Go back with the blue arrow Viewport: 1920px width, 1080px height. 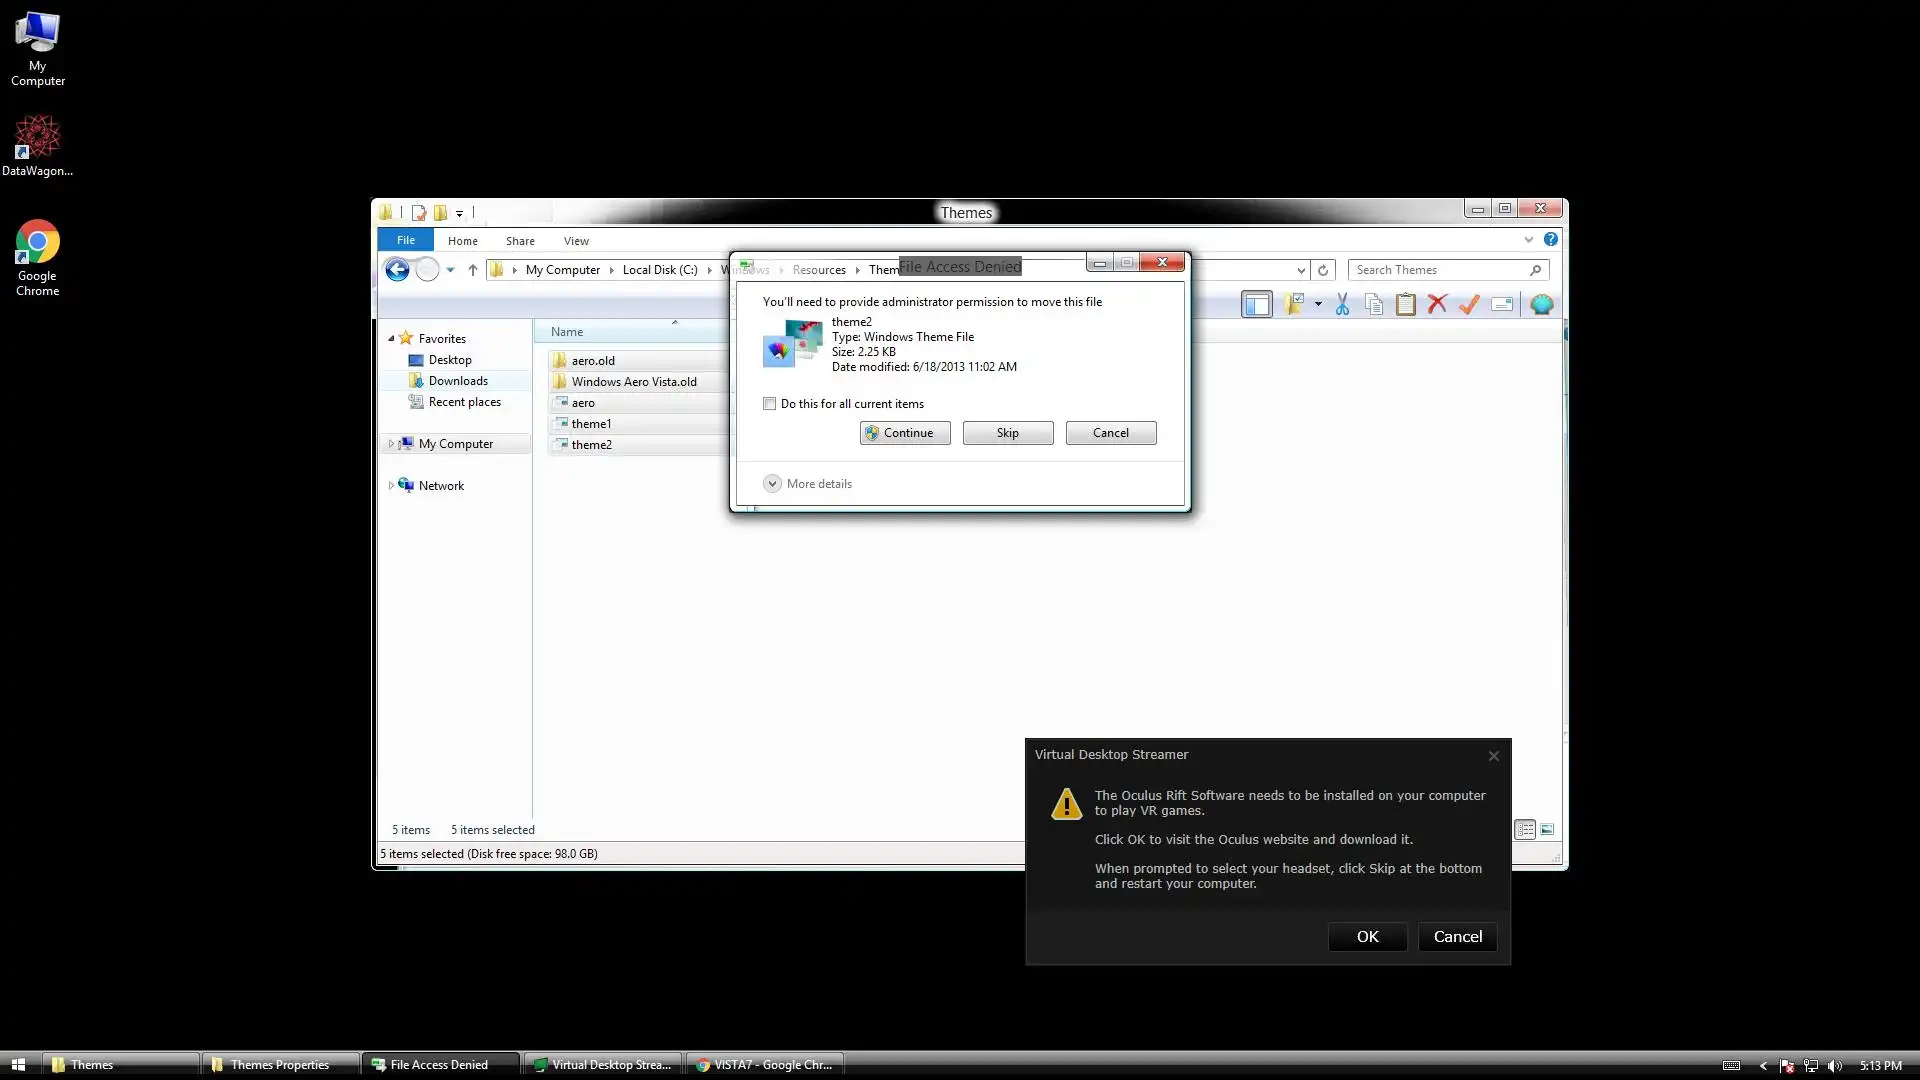tap(397, 270)
